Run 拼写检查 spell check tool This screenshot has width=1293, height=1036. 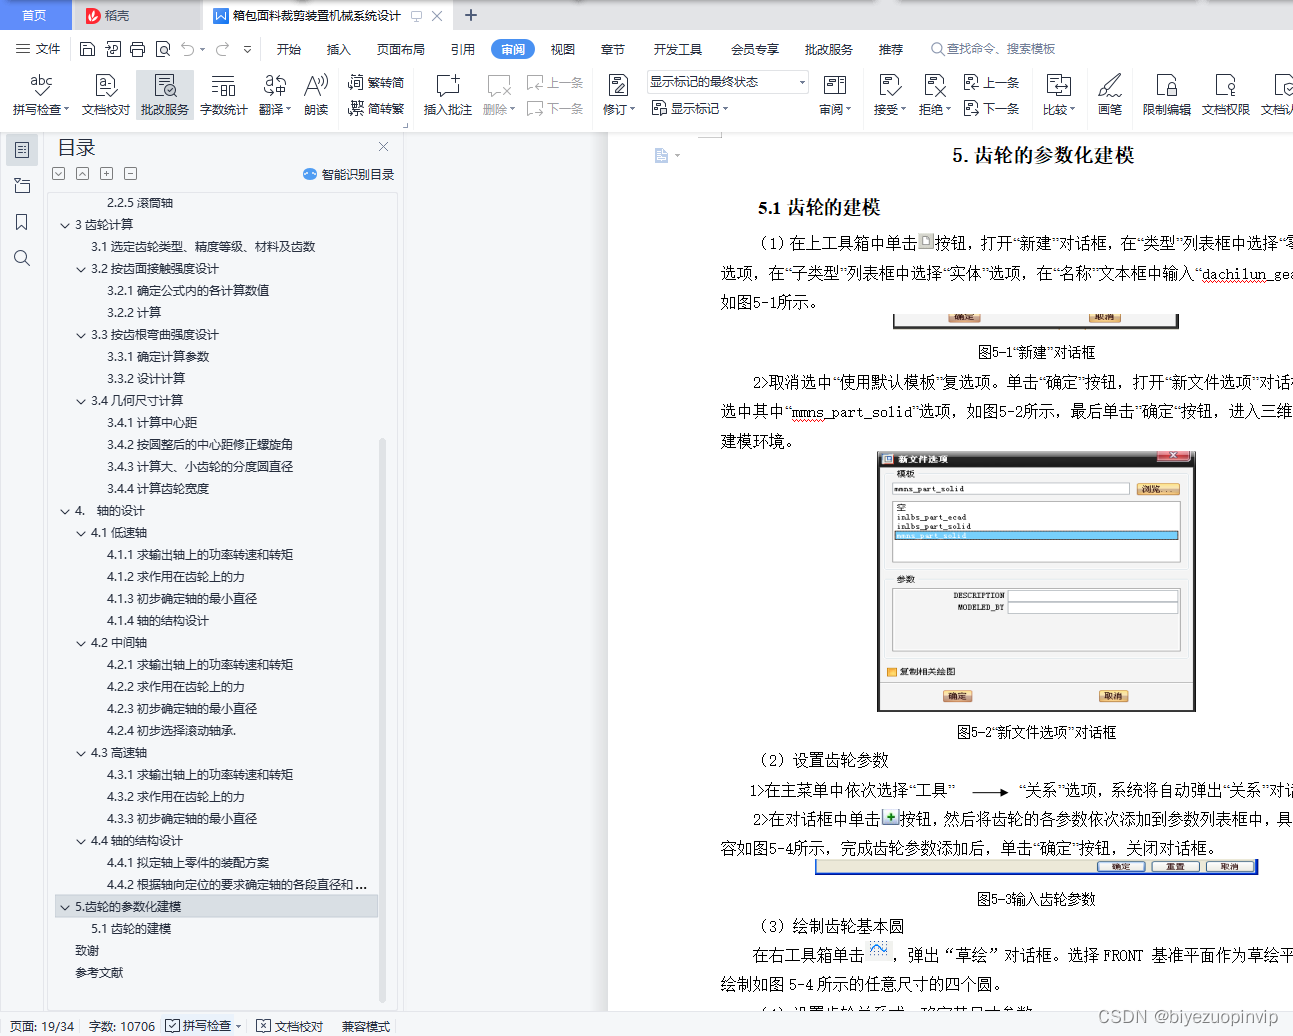point(41,95)
